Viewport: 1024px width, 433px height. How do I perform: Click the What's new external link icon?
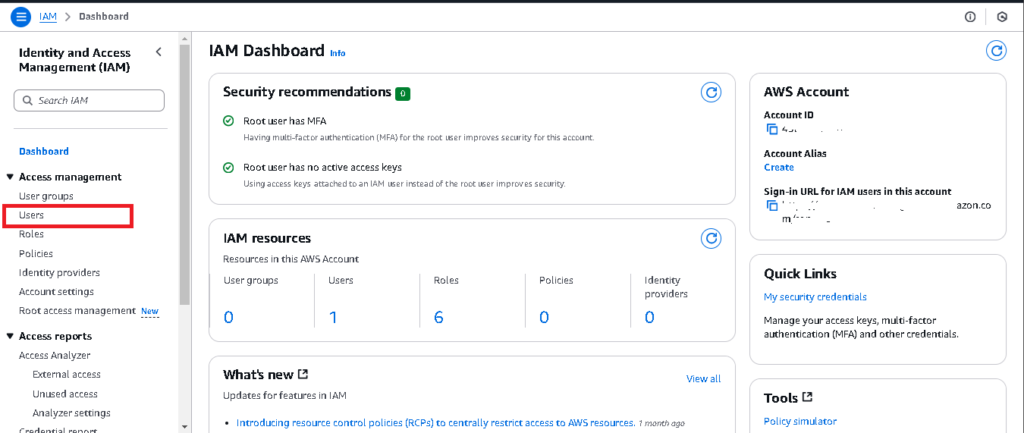[302, 374]
